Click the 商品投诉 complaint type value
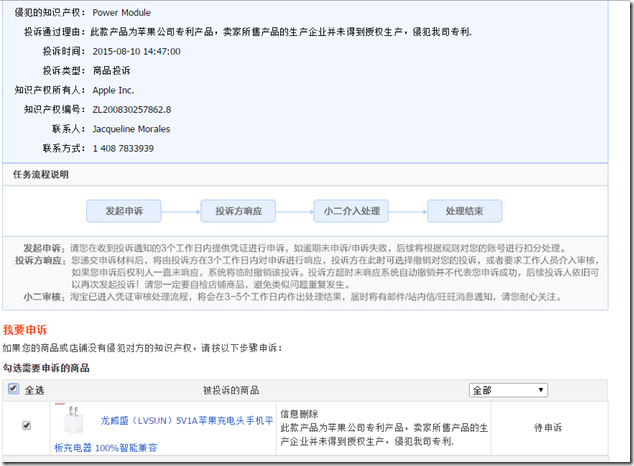Screen dimensions: 634x466 point(112,71)
